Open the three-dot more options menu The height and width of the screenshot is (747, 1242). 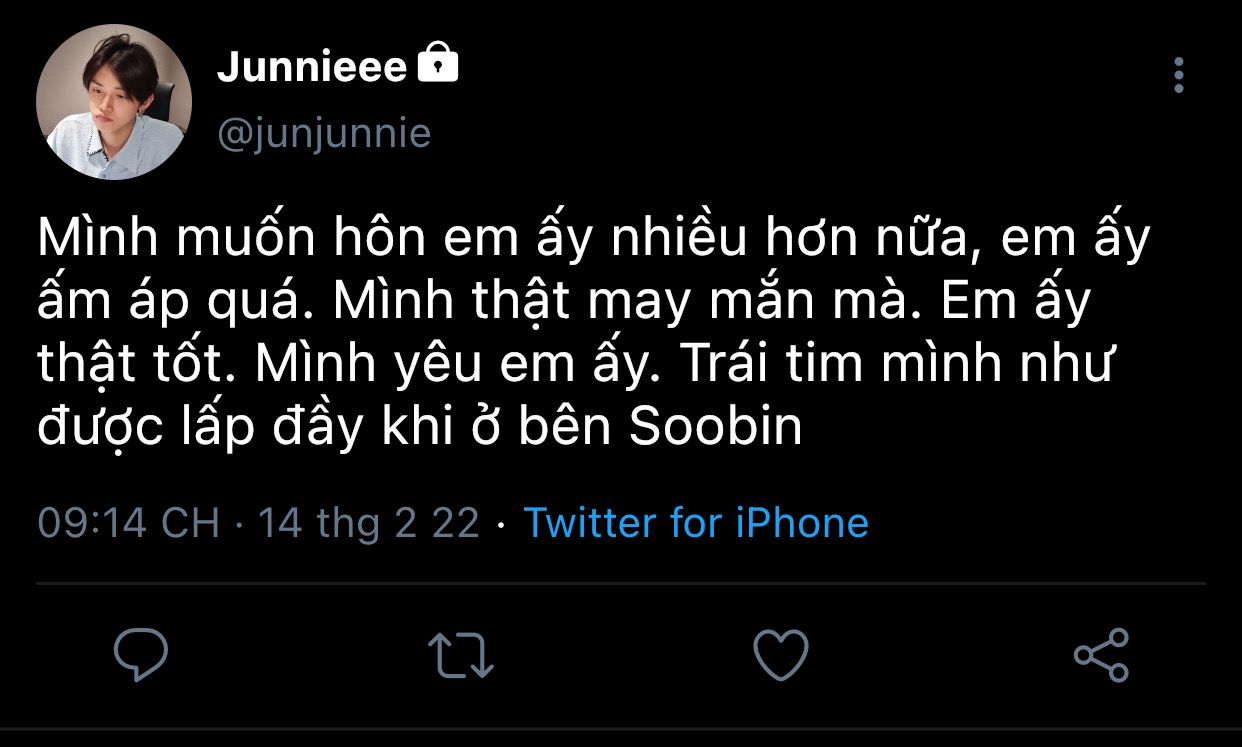click(1179, 75)
